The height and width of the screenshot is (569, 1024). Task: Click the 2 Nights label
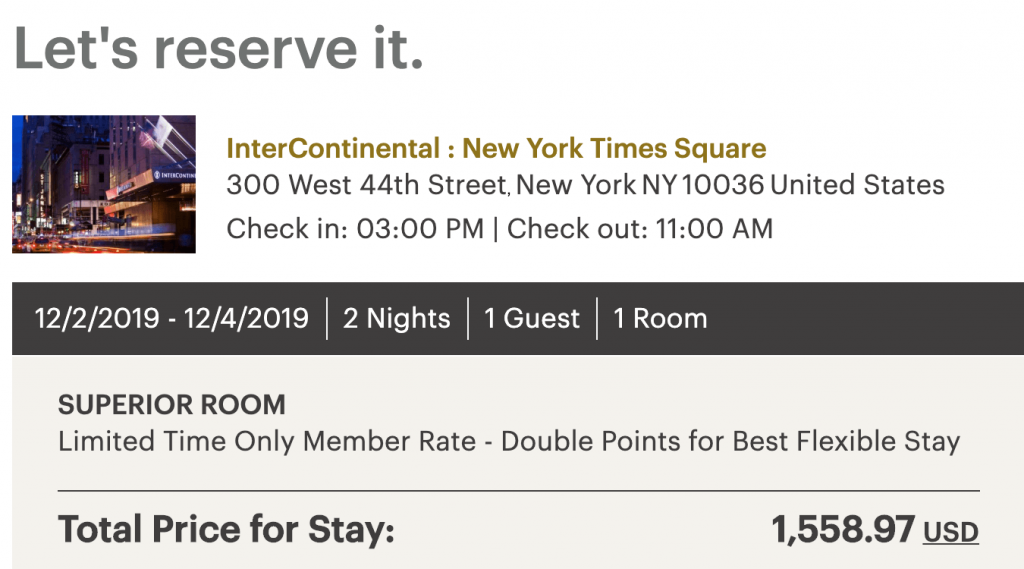click(396, 318)
